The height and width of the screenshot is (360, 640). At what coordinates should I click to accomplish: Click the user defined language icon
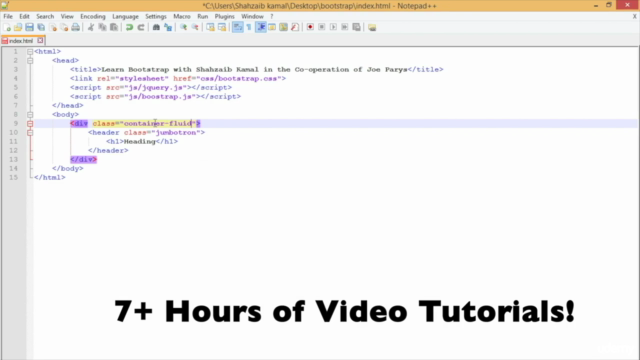tap(272, 27)
